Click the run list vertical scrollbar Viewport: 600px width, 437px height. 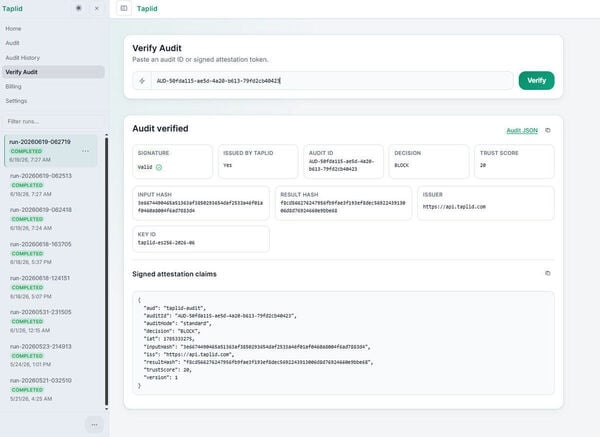point(106,272)
